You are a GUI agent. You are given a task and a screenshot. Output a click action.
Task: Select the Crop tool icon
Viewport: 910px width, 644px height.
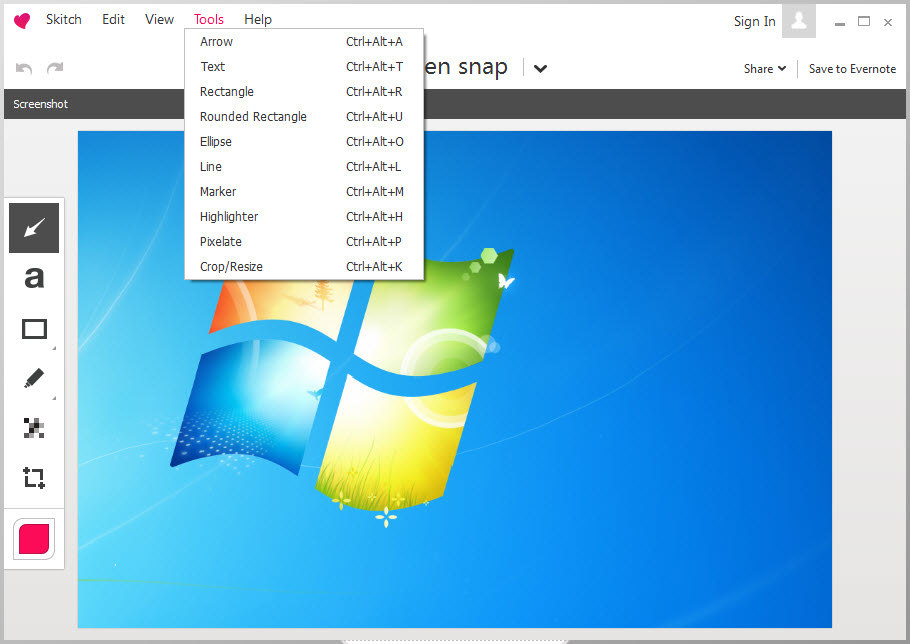click(x=34, y=477)
